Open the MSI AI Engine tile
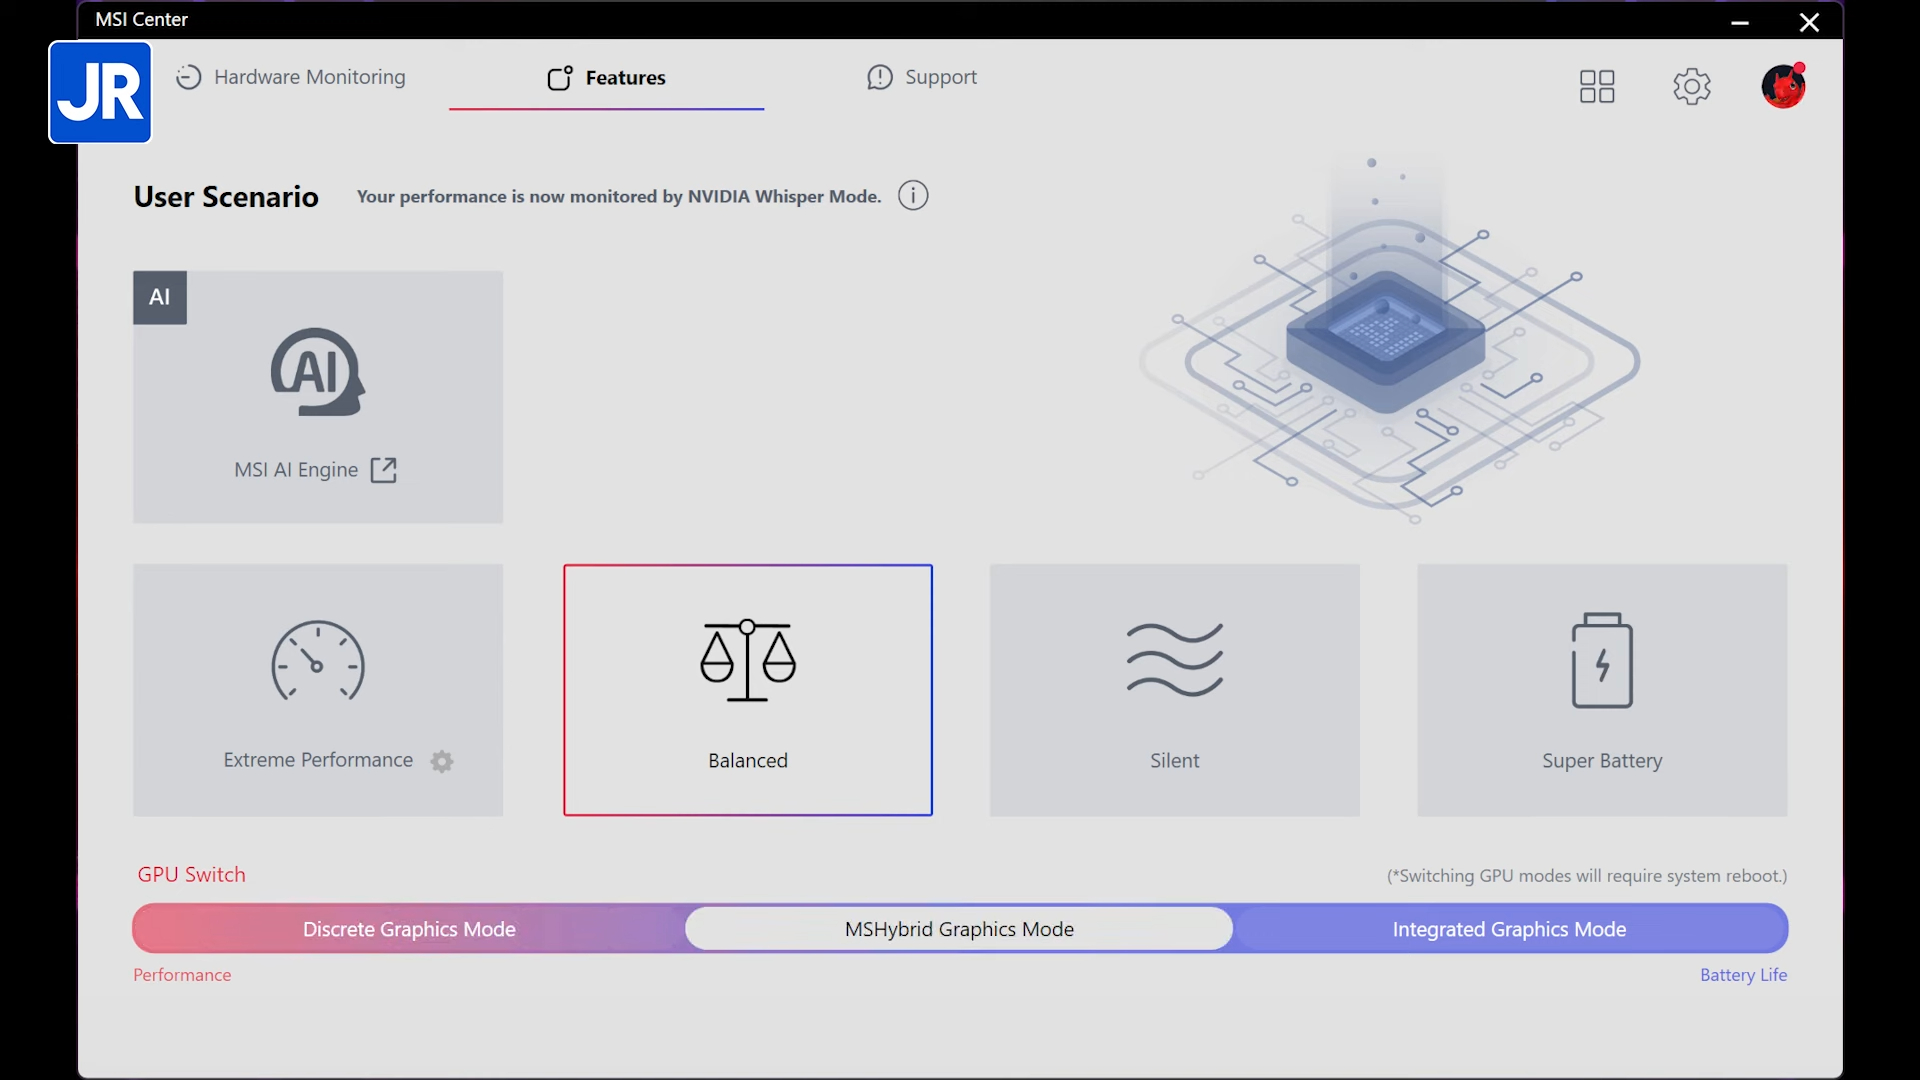 pyautogui.click(x=318, y=397)
